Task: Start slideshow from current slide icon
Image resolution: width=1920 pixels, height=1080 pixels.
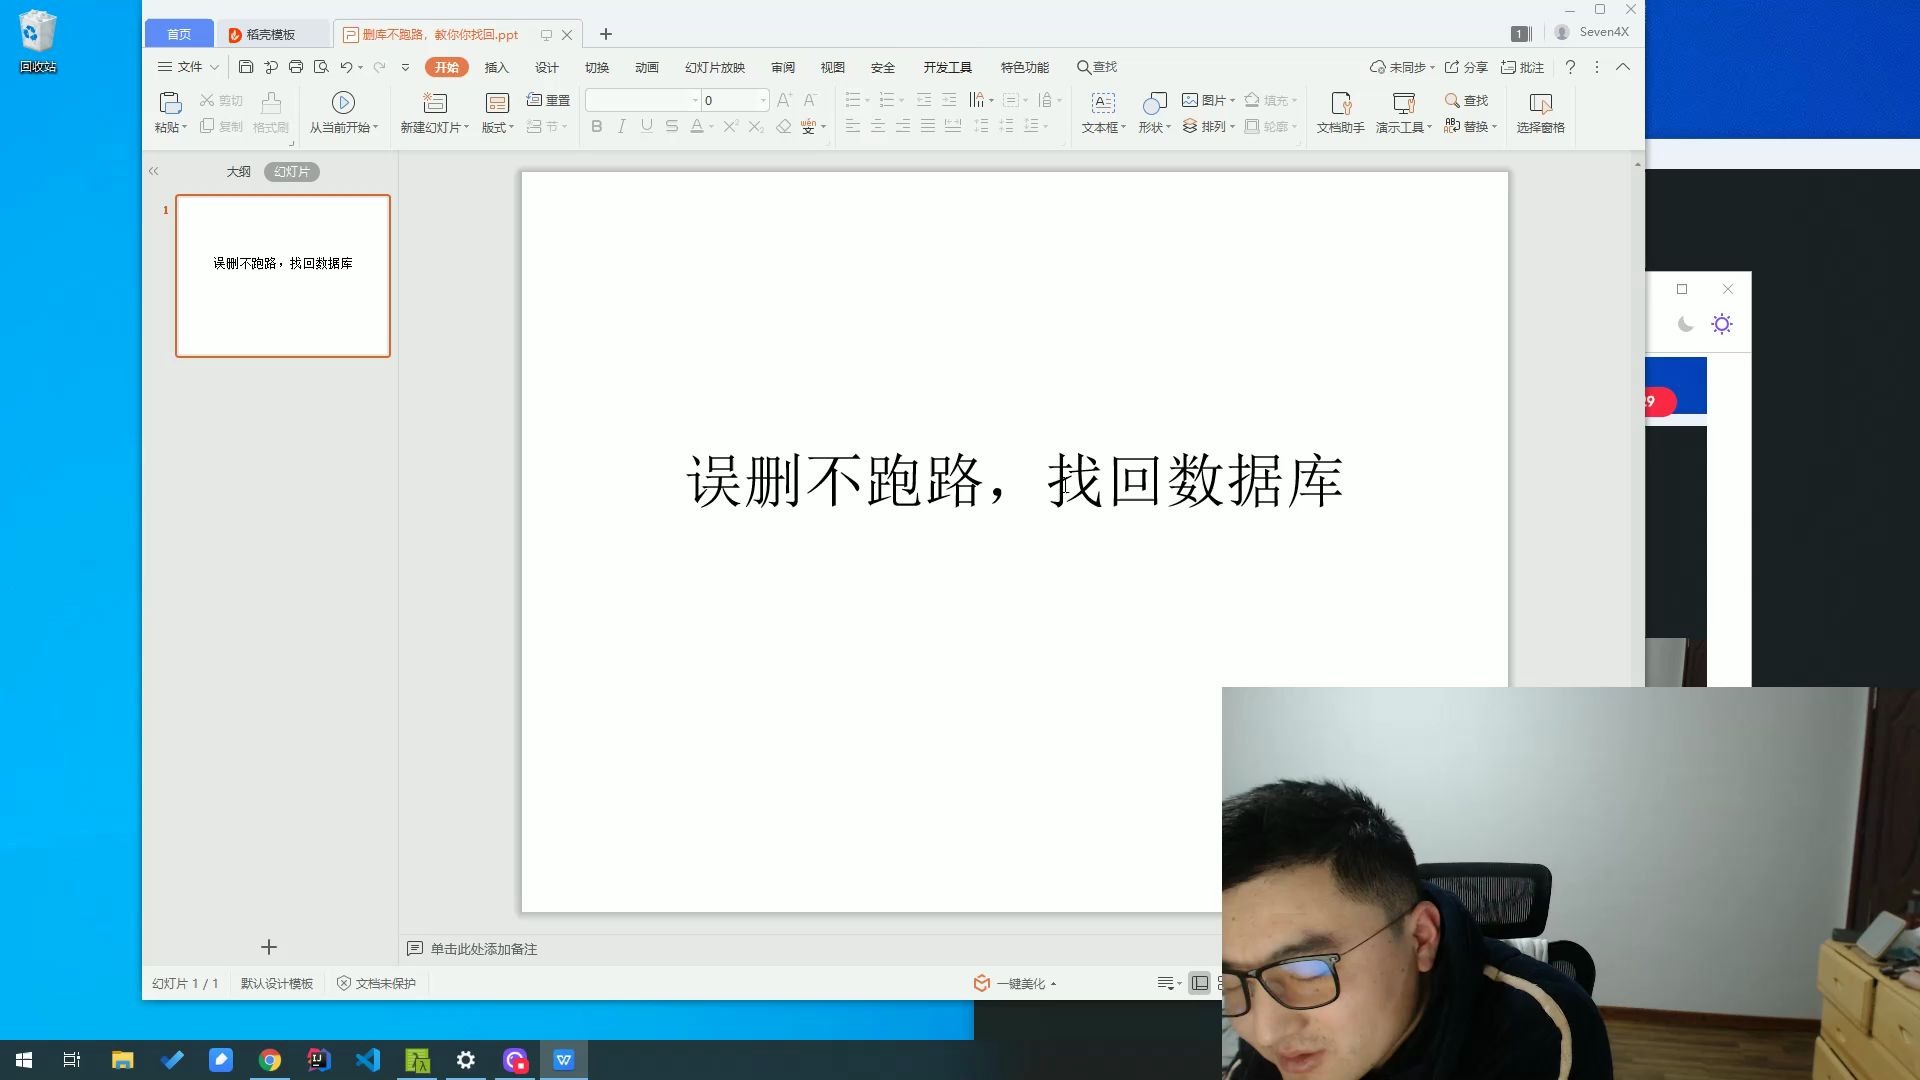Action: click(x=343, y=103)
